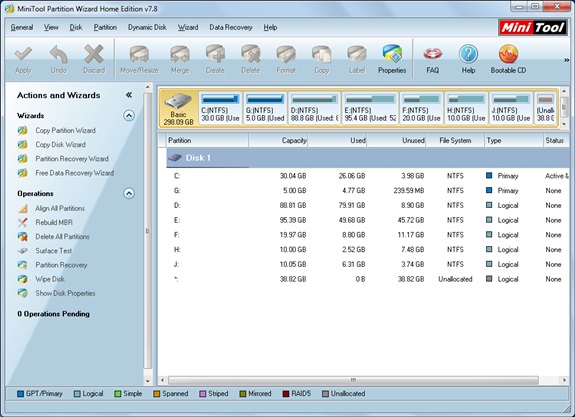Select J:(NTFS) block in disk map

click(x=511, y=108)
